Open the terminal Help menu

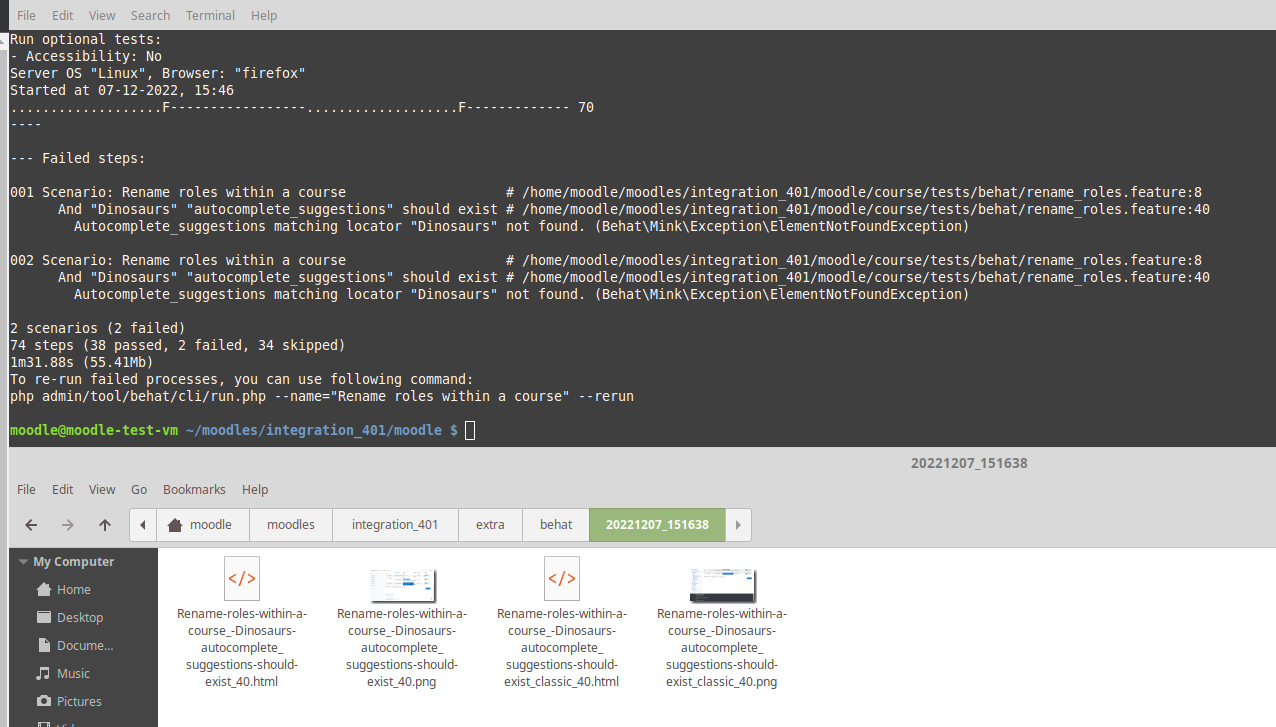pyautogui.click(x=264, y=15)
